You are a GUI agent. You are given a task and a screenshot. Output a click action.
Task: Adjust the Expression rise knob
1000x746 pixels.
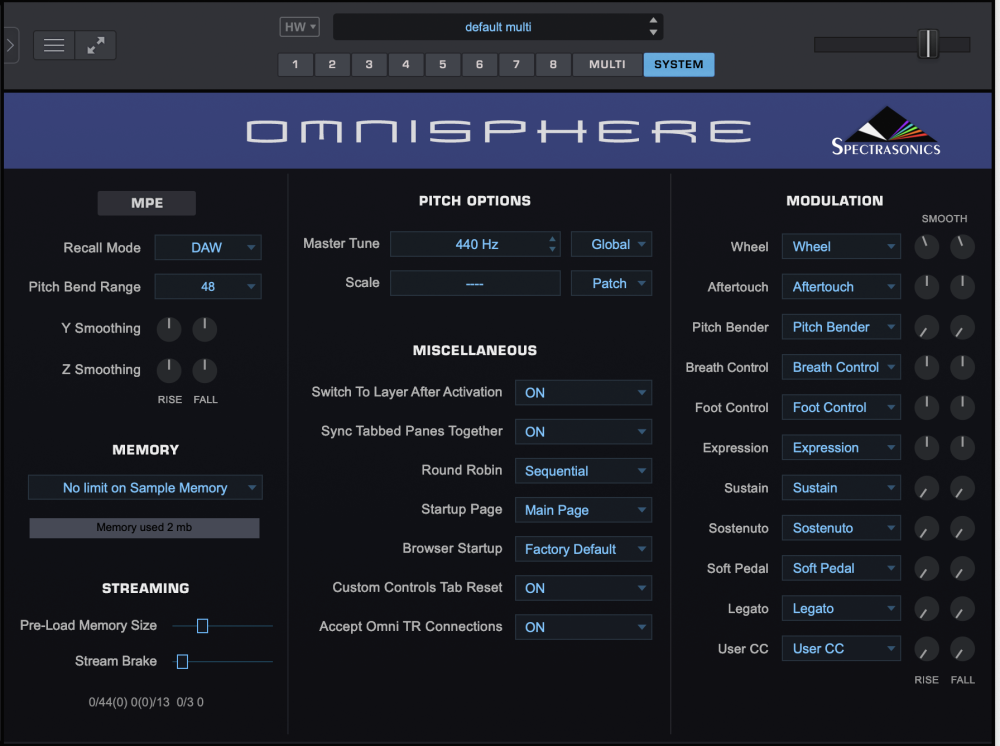[926, 448]
